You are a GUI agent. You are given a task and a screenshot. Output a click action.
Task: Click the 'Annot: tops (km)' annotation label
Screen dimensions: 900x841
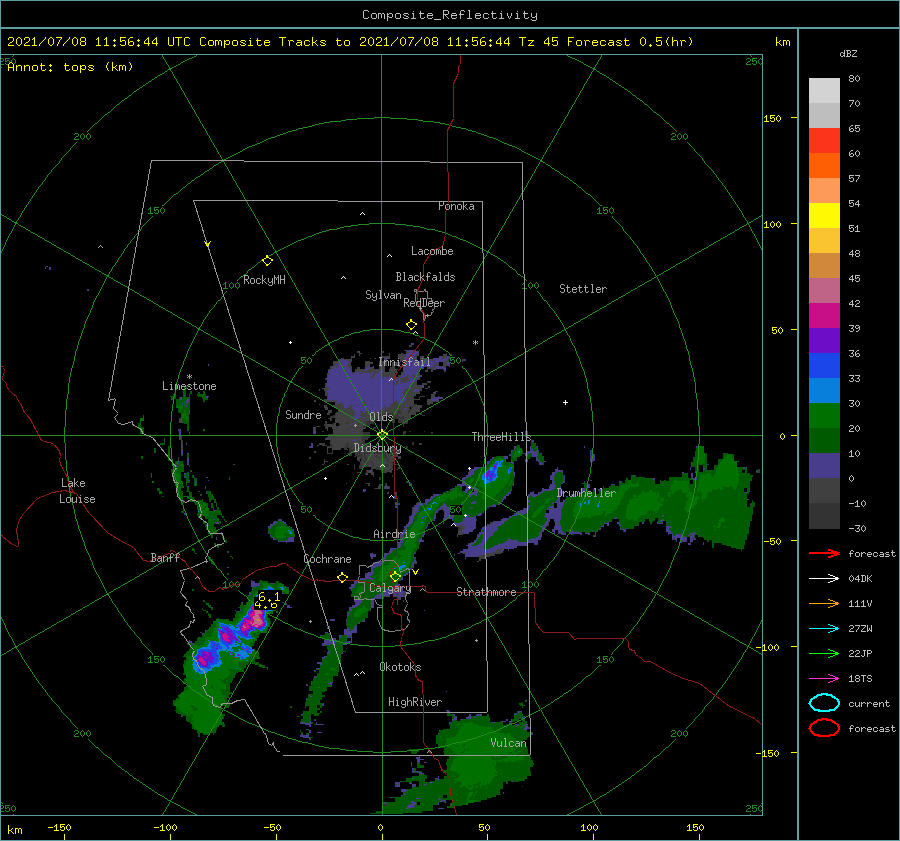[x=70, y=67]
